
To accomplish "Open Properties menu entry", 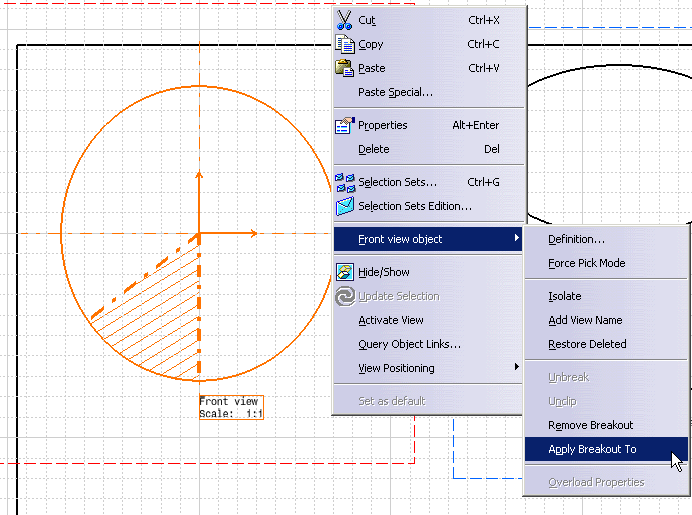I will 428,125.
